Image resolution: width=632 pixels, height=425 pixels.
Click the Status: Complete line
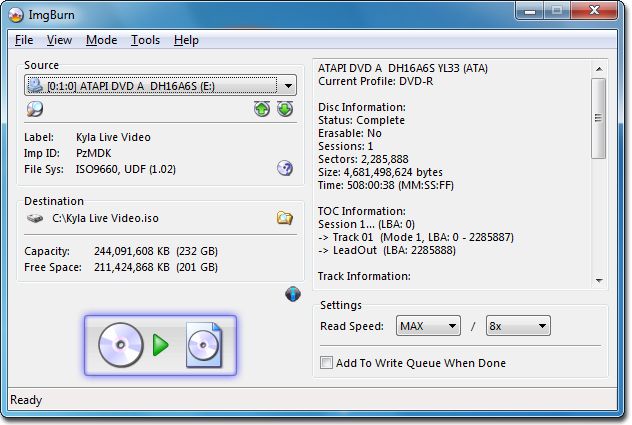pyautogui.click(x=361, y=120)
